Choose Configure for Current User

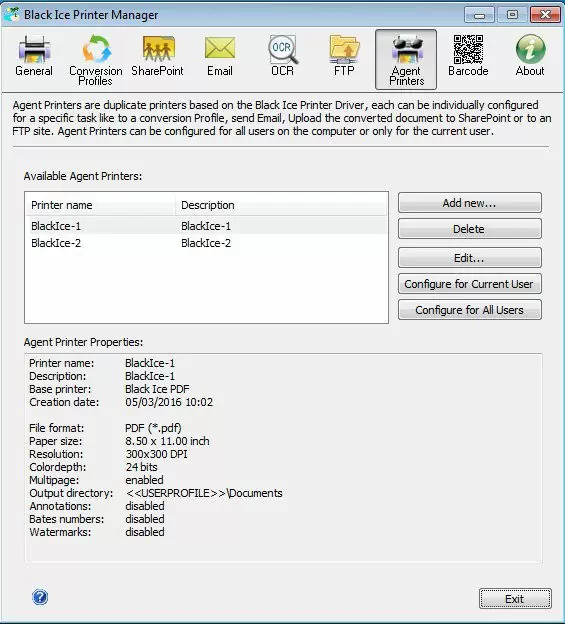coord(470,284)
